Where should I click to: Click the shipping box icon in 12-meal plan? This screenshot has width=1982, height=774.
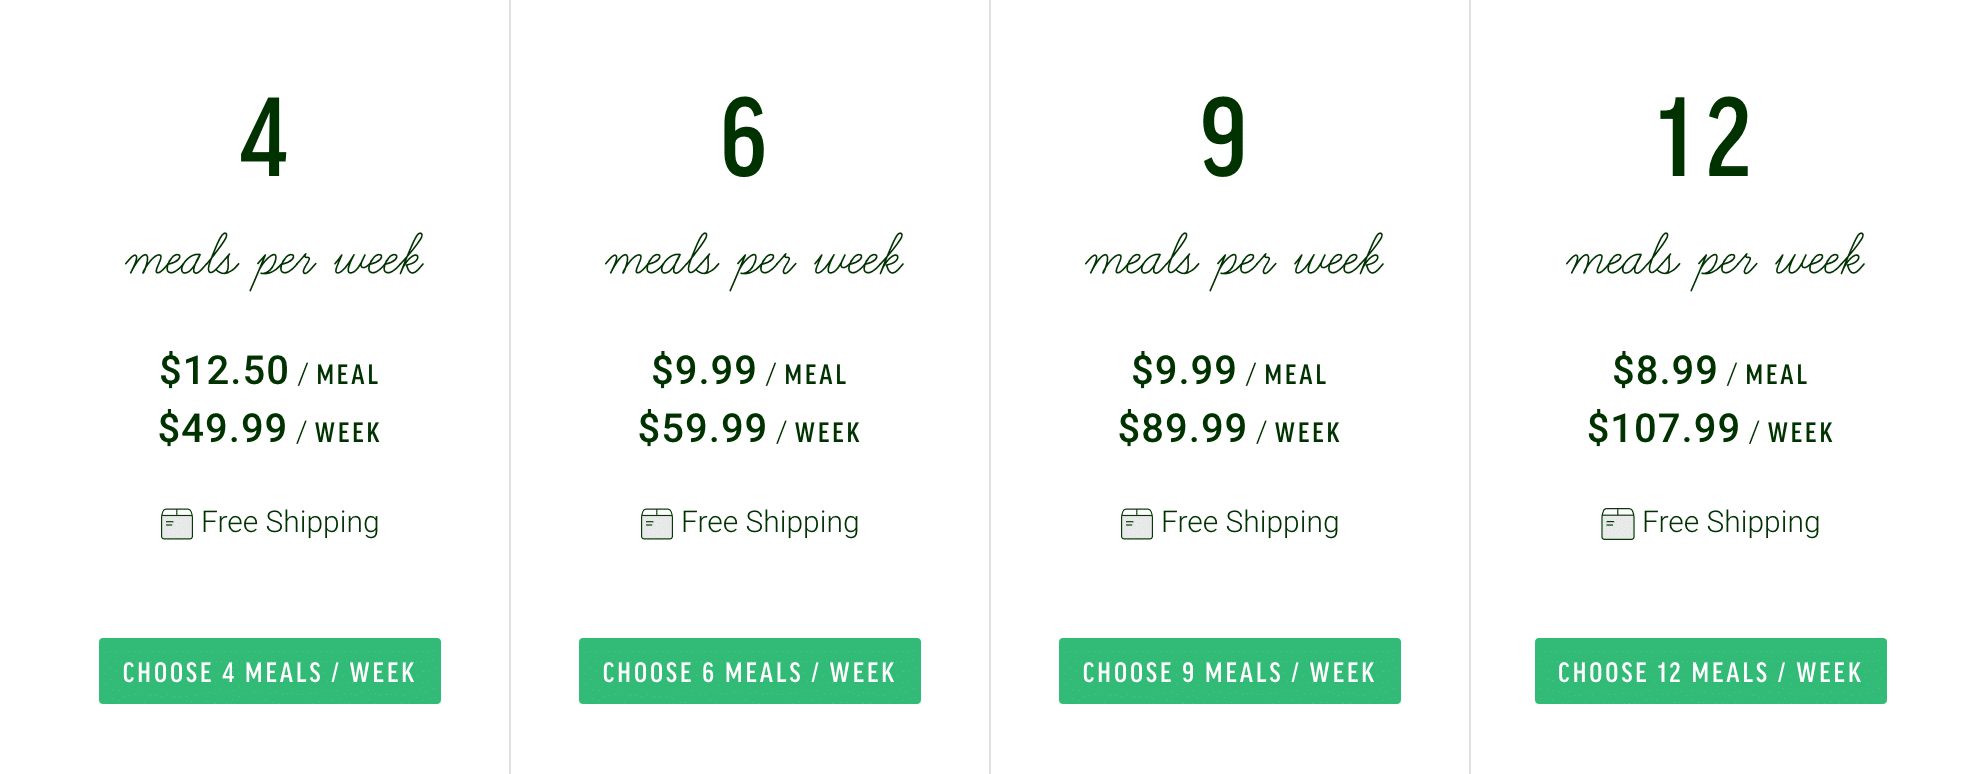pyautogui.click(x=1618, y=524)
